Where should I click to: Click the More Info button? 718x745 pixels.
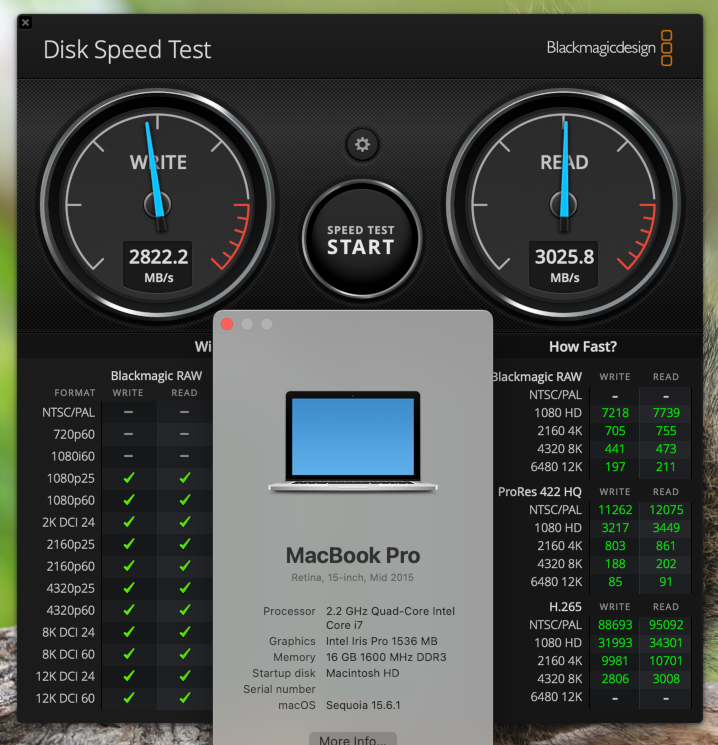(353, 738)
